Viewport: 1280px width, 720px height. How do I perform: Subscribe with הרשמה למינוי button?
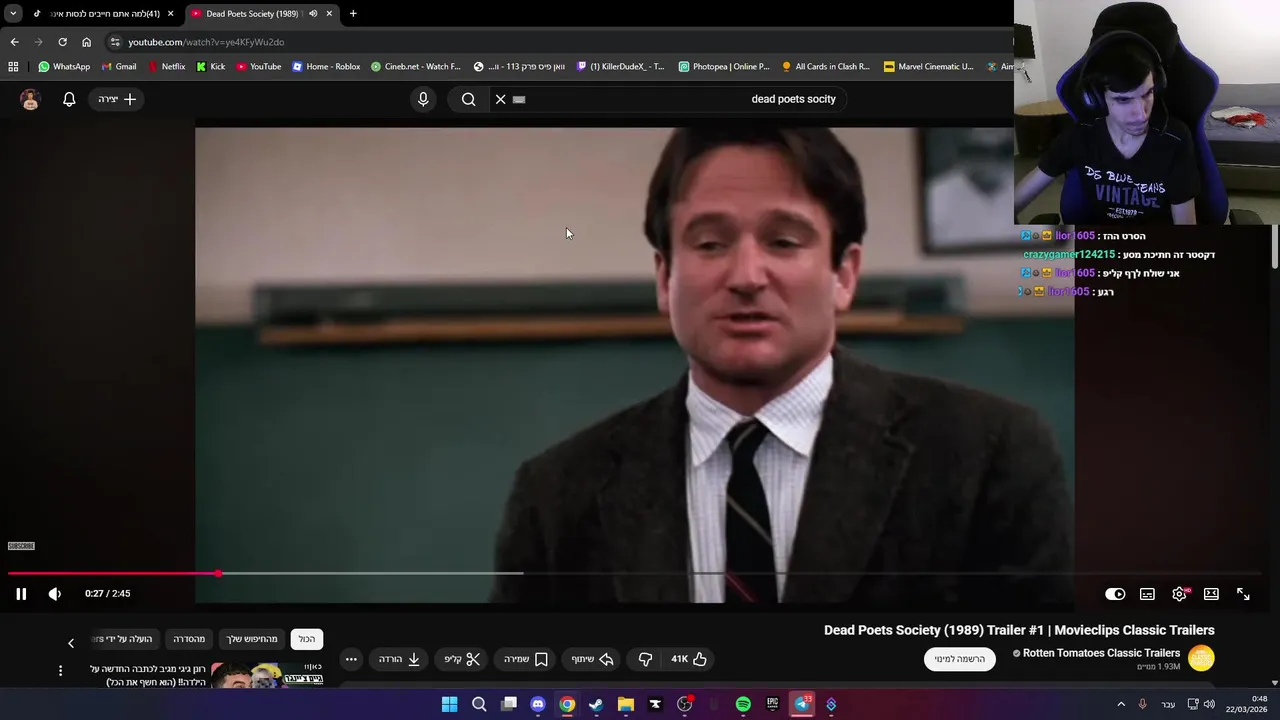(x=960, y=659)
